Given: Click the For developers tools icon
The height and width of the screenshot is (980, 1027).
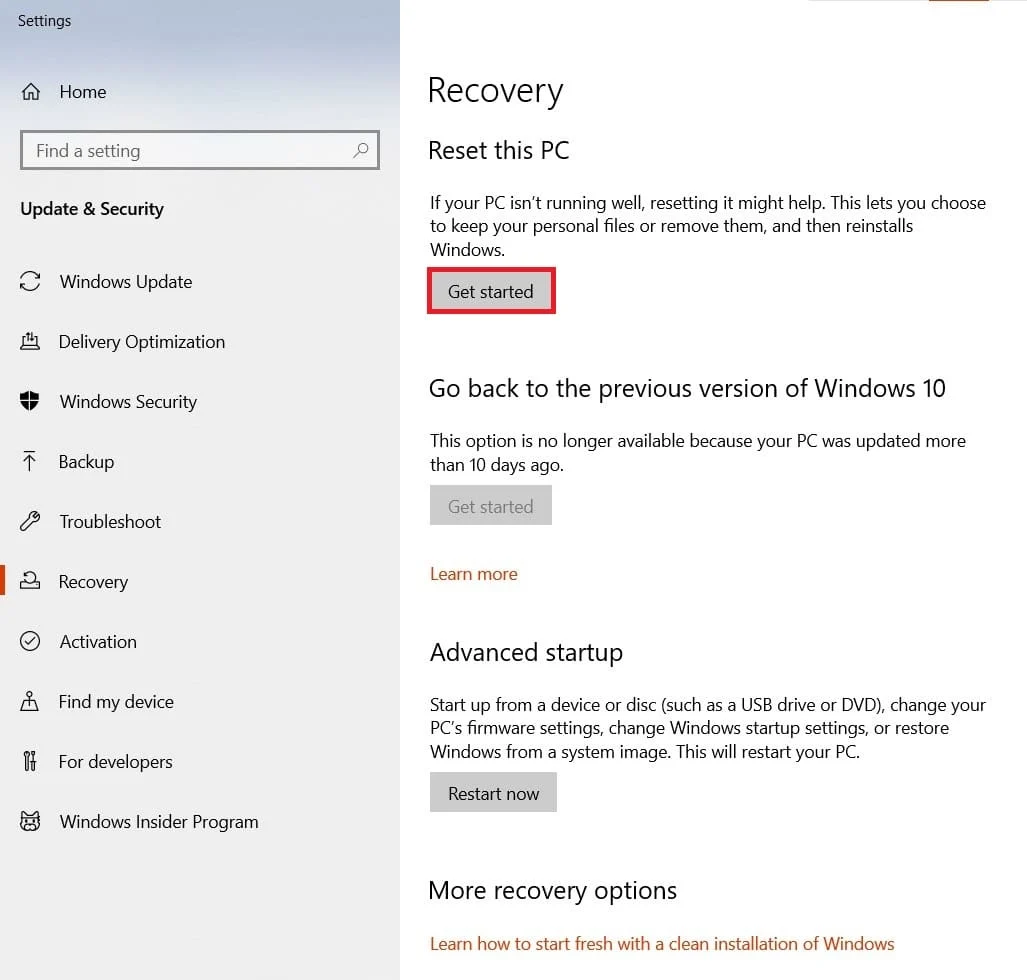Looking at the screenshot, I should [30, 762].
